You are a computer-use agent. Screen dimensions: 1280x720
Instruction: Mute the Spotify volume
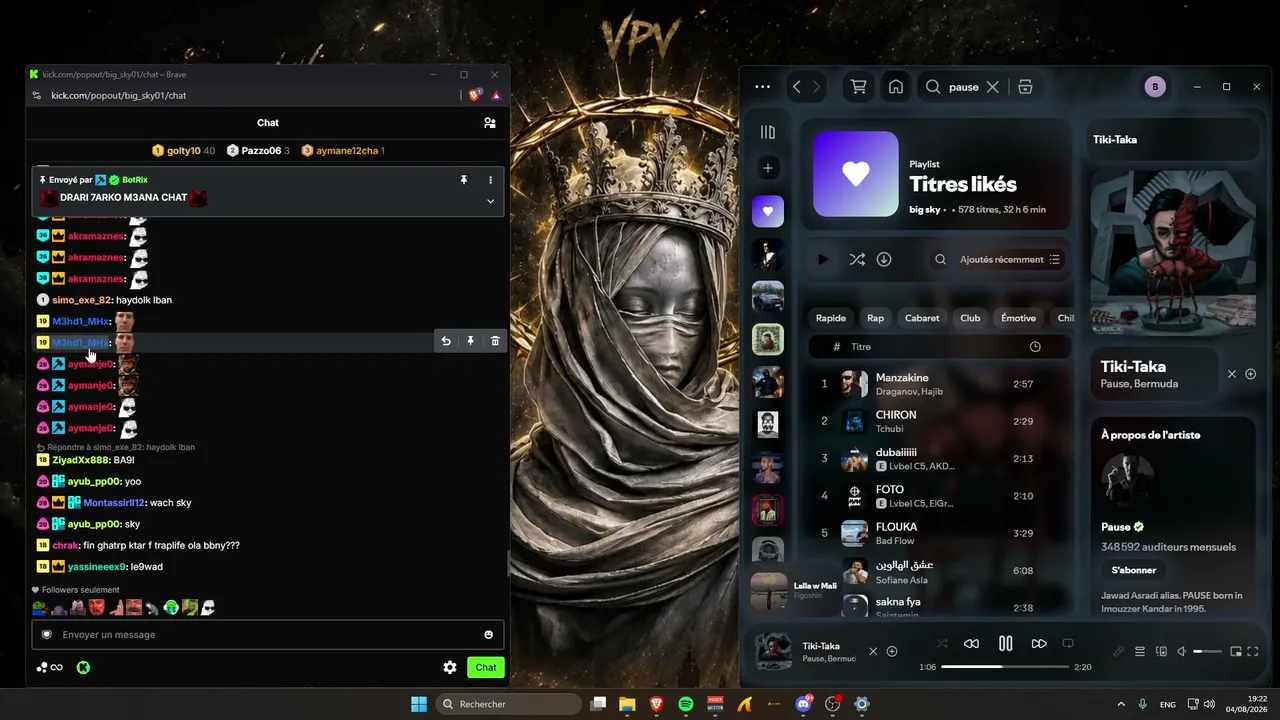coord(1181,652)
